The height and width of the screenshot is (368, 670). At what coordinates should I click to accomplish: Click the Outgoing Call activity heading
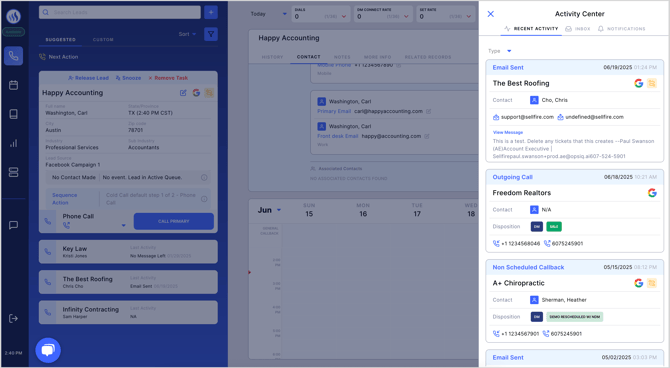[512, 177]
